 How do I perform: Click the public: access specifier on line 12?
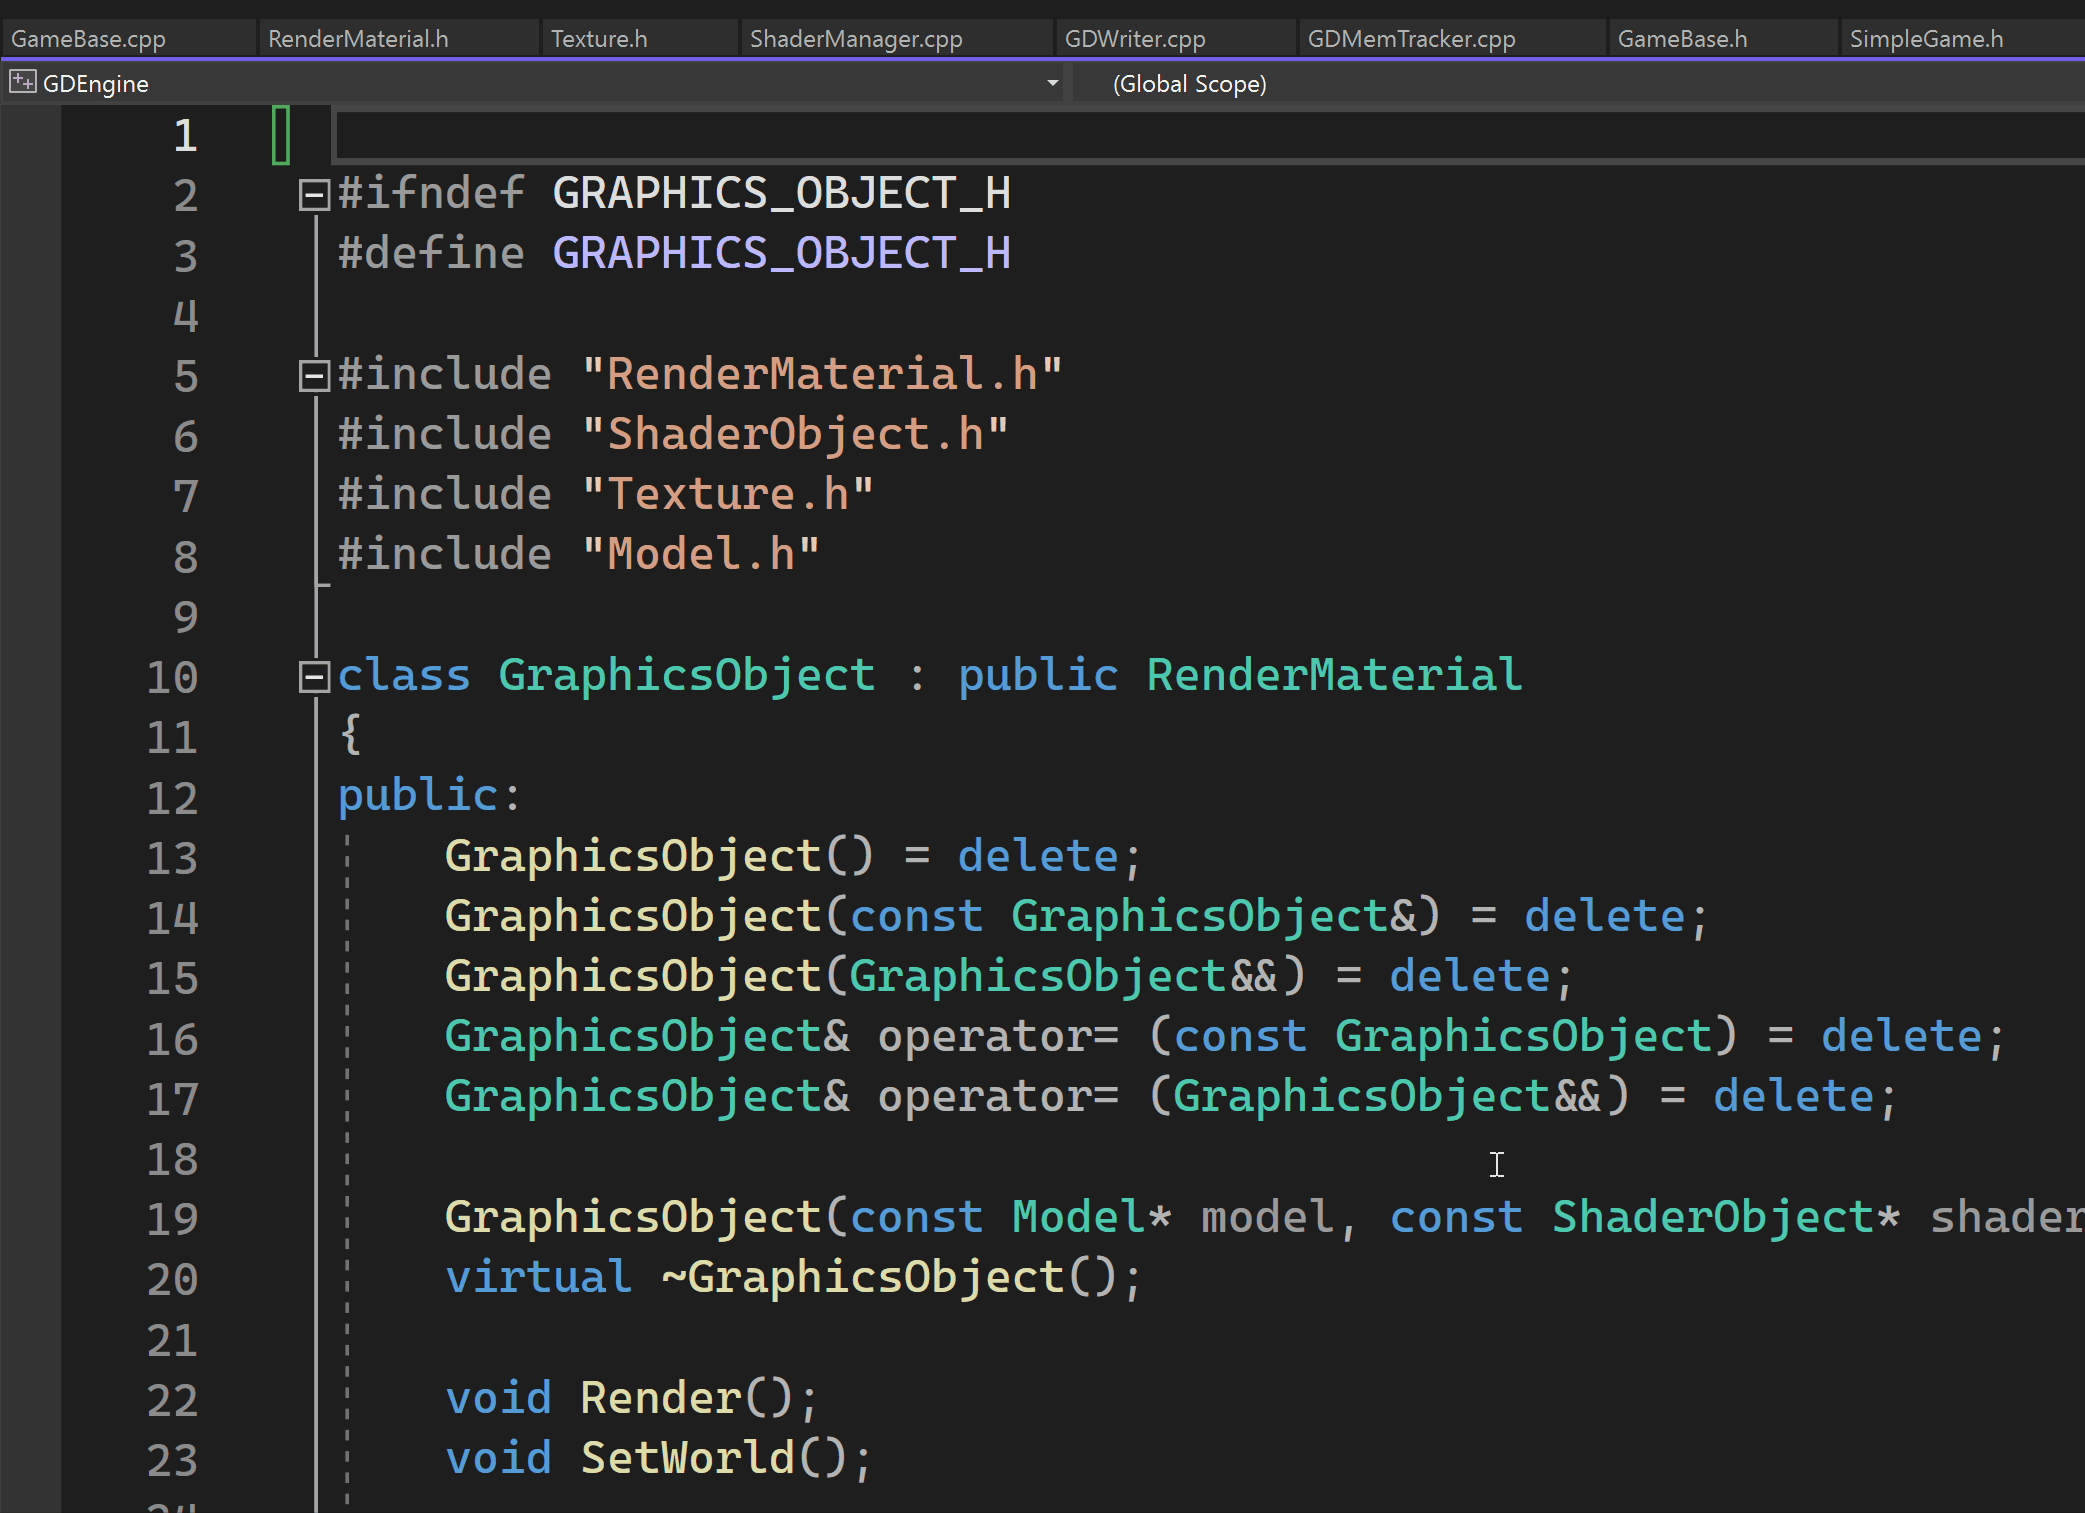click(x=429, y=795)
